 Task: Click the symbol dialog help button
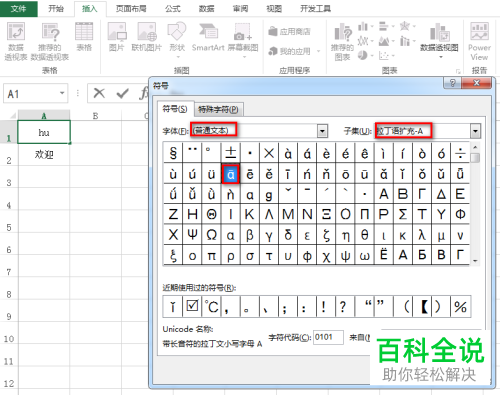point(452,83)
